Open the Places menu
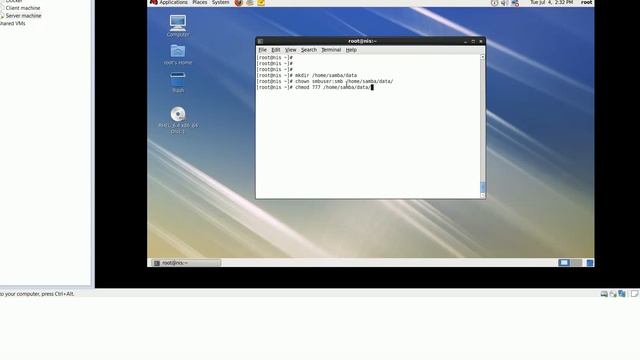This screenshot has width=640, height=360. [x=200, y=2]
